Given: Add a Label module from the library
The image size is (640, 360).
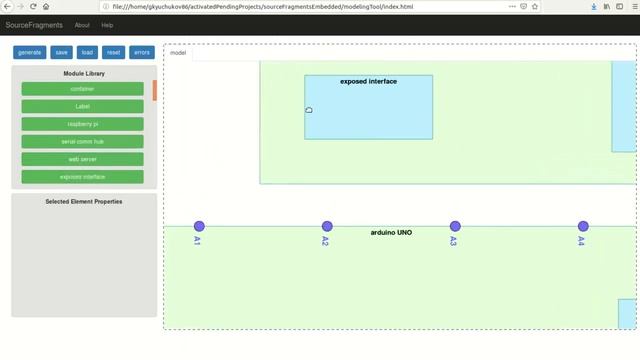Looking at the screenshot, I should (82, 107).
